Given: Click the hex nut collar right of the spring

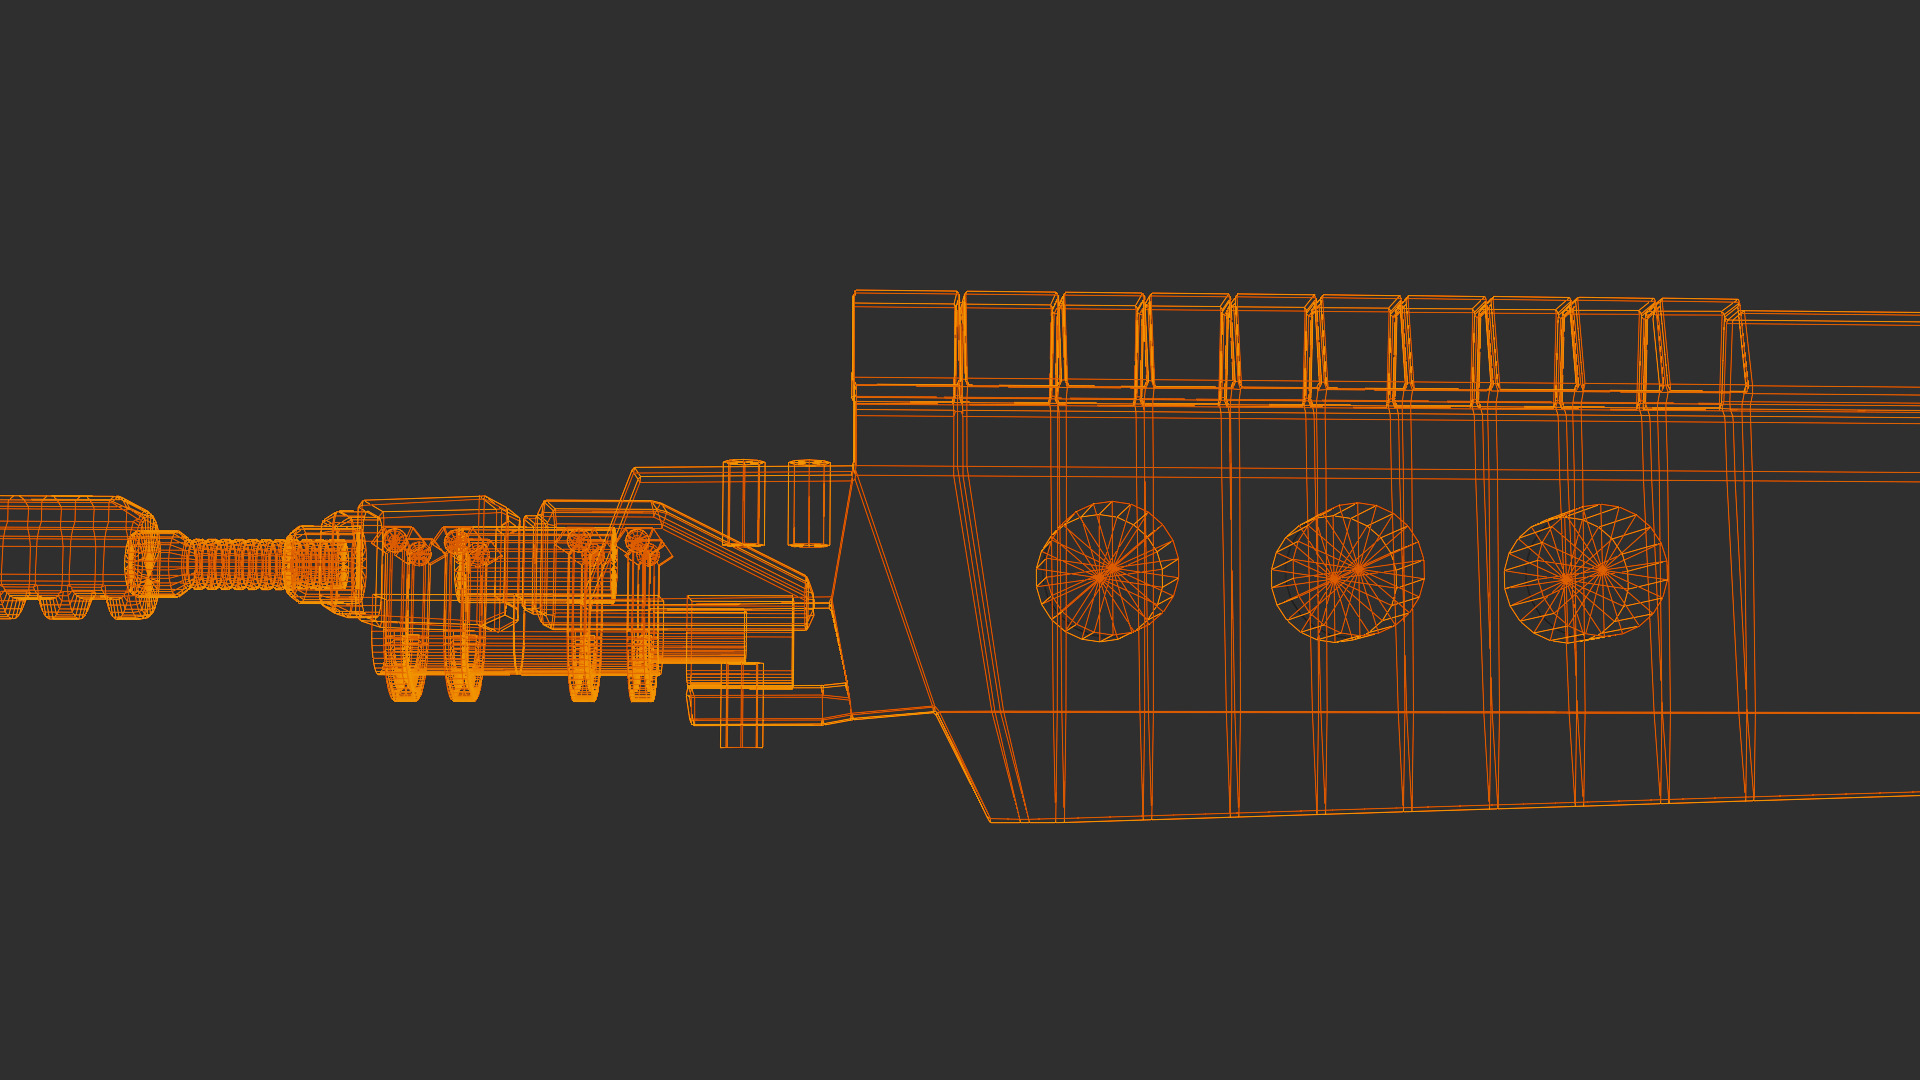Looking at the screenshot, I should coord(318,565).
